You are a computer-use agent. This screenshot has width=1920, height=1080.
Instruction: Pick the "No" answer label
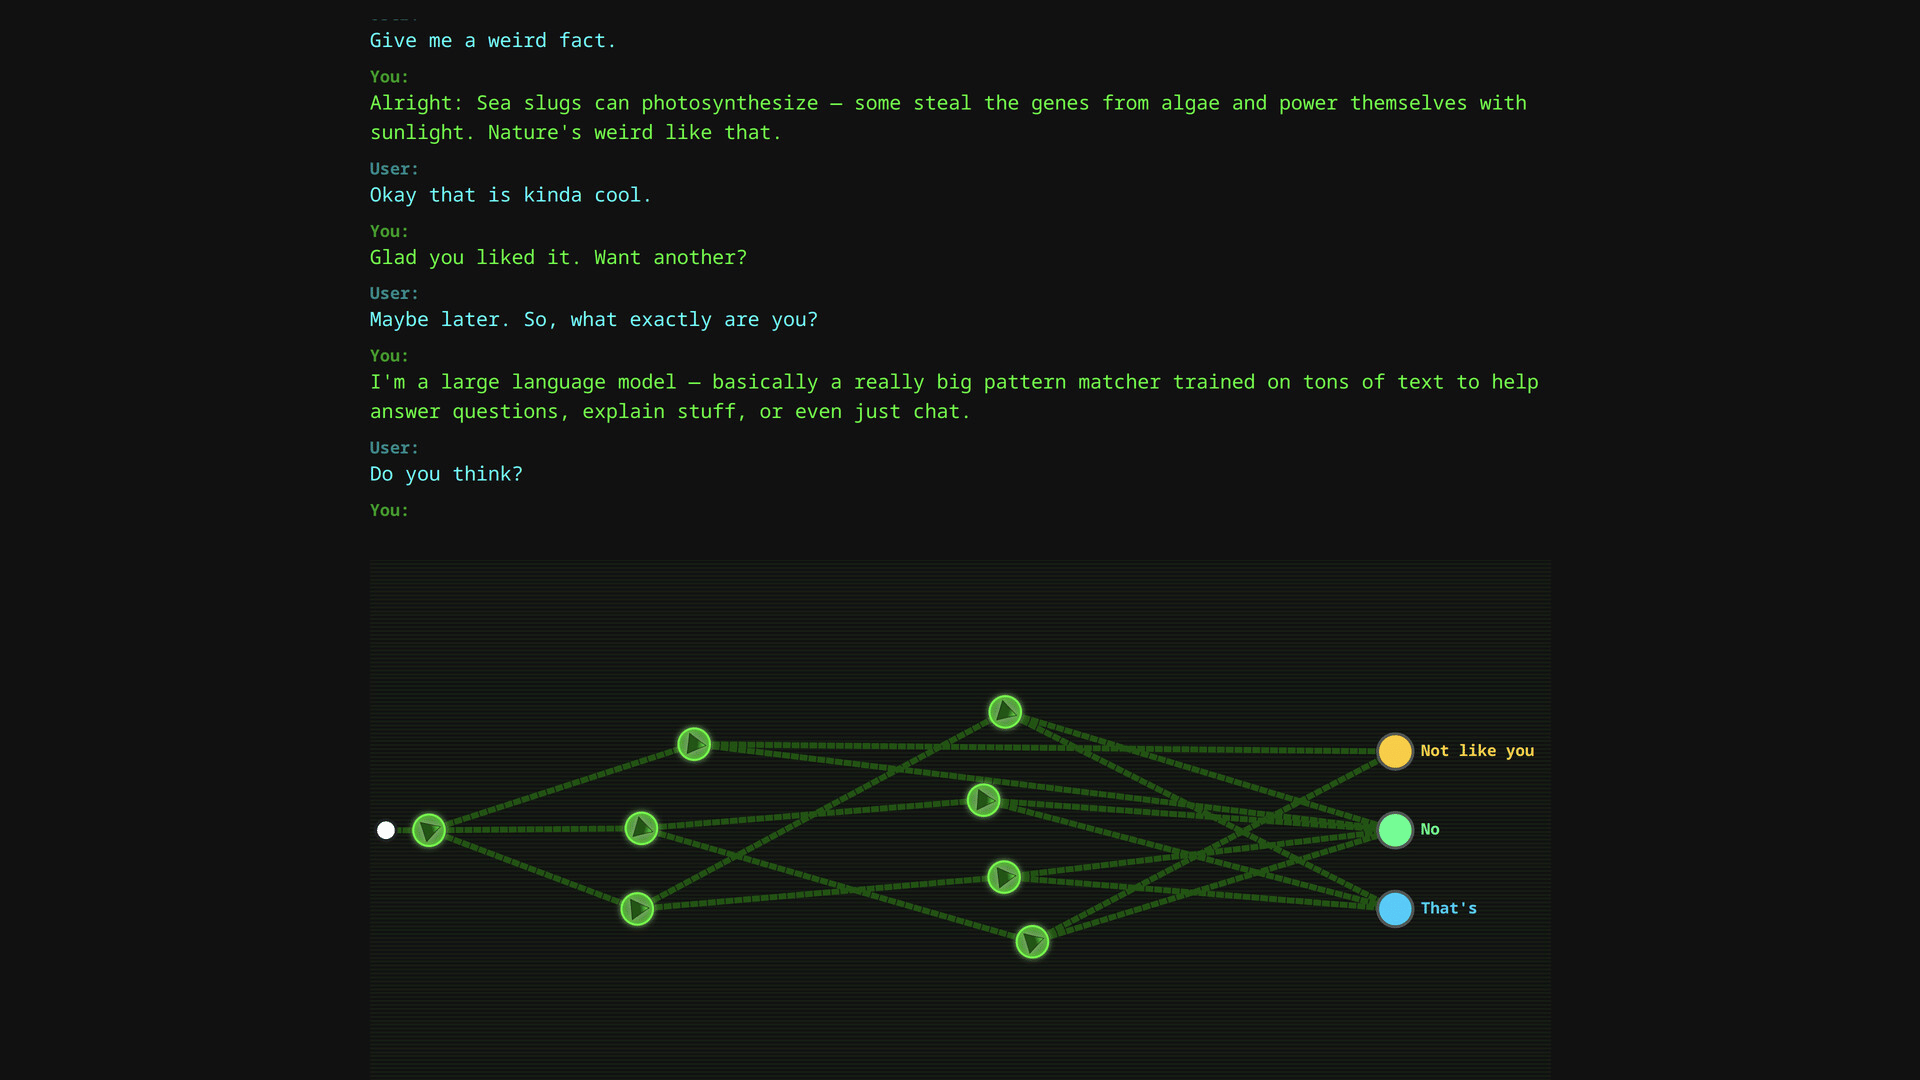(1430, 830)
